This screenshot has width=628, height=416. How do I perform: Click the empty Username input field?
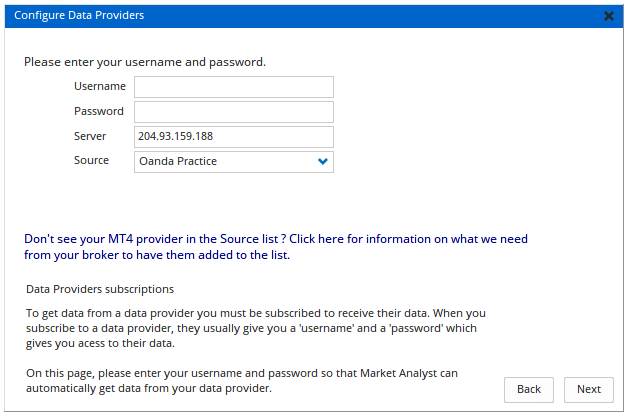point(233,87)
